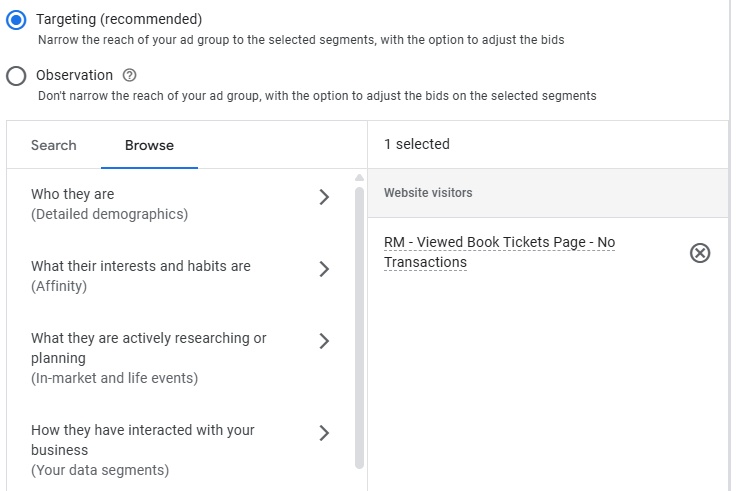This screenshot has height=491, width=736.
Task: Expand In-market and life events chevron
Action: tap(324, 341)
